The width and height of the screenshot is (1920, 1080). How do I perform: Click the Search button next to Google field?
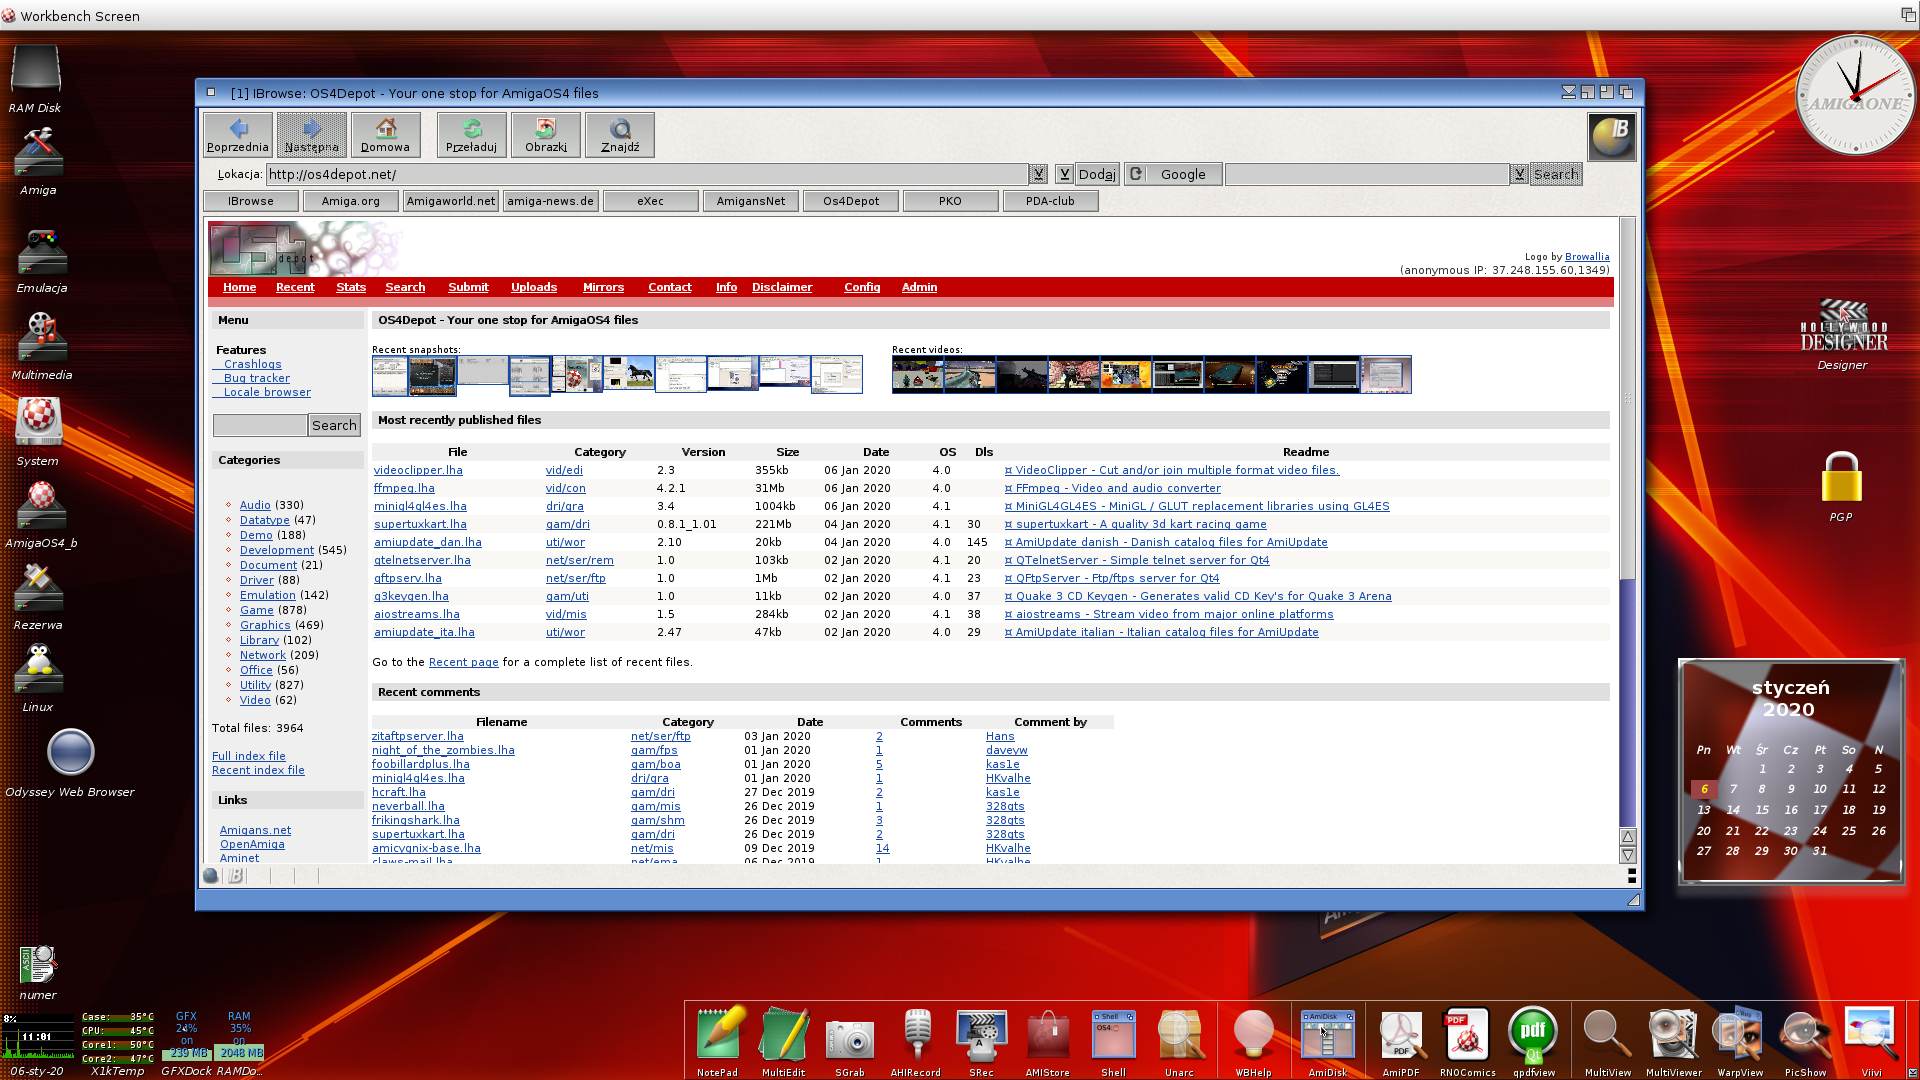coord(1556,174)
